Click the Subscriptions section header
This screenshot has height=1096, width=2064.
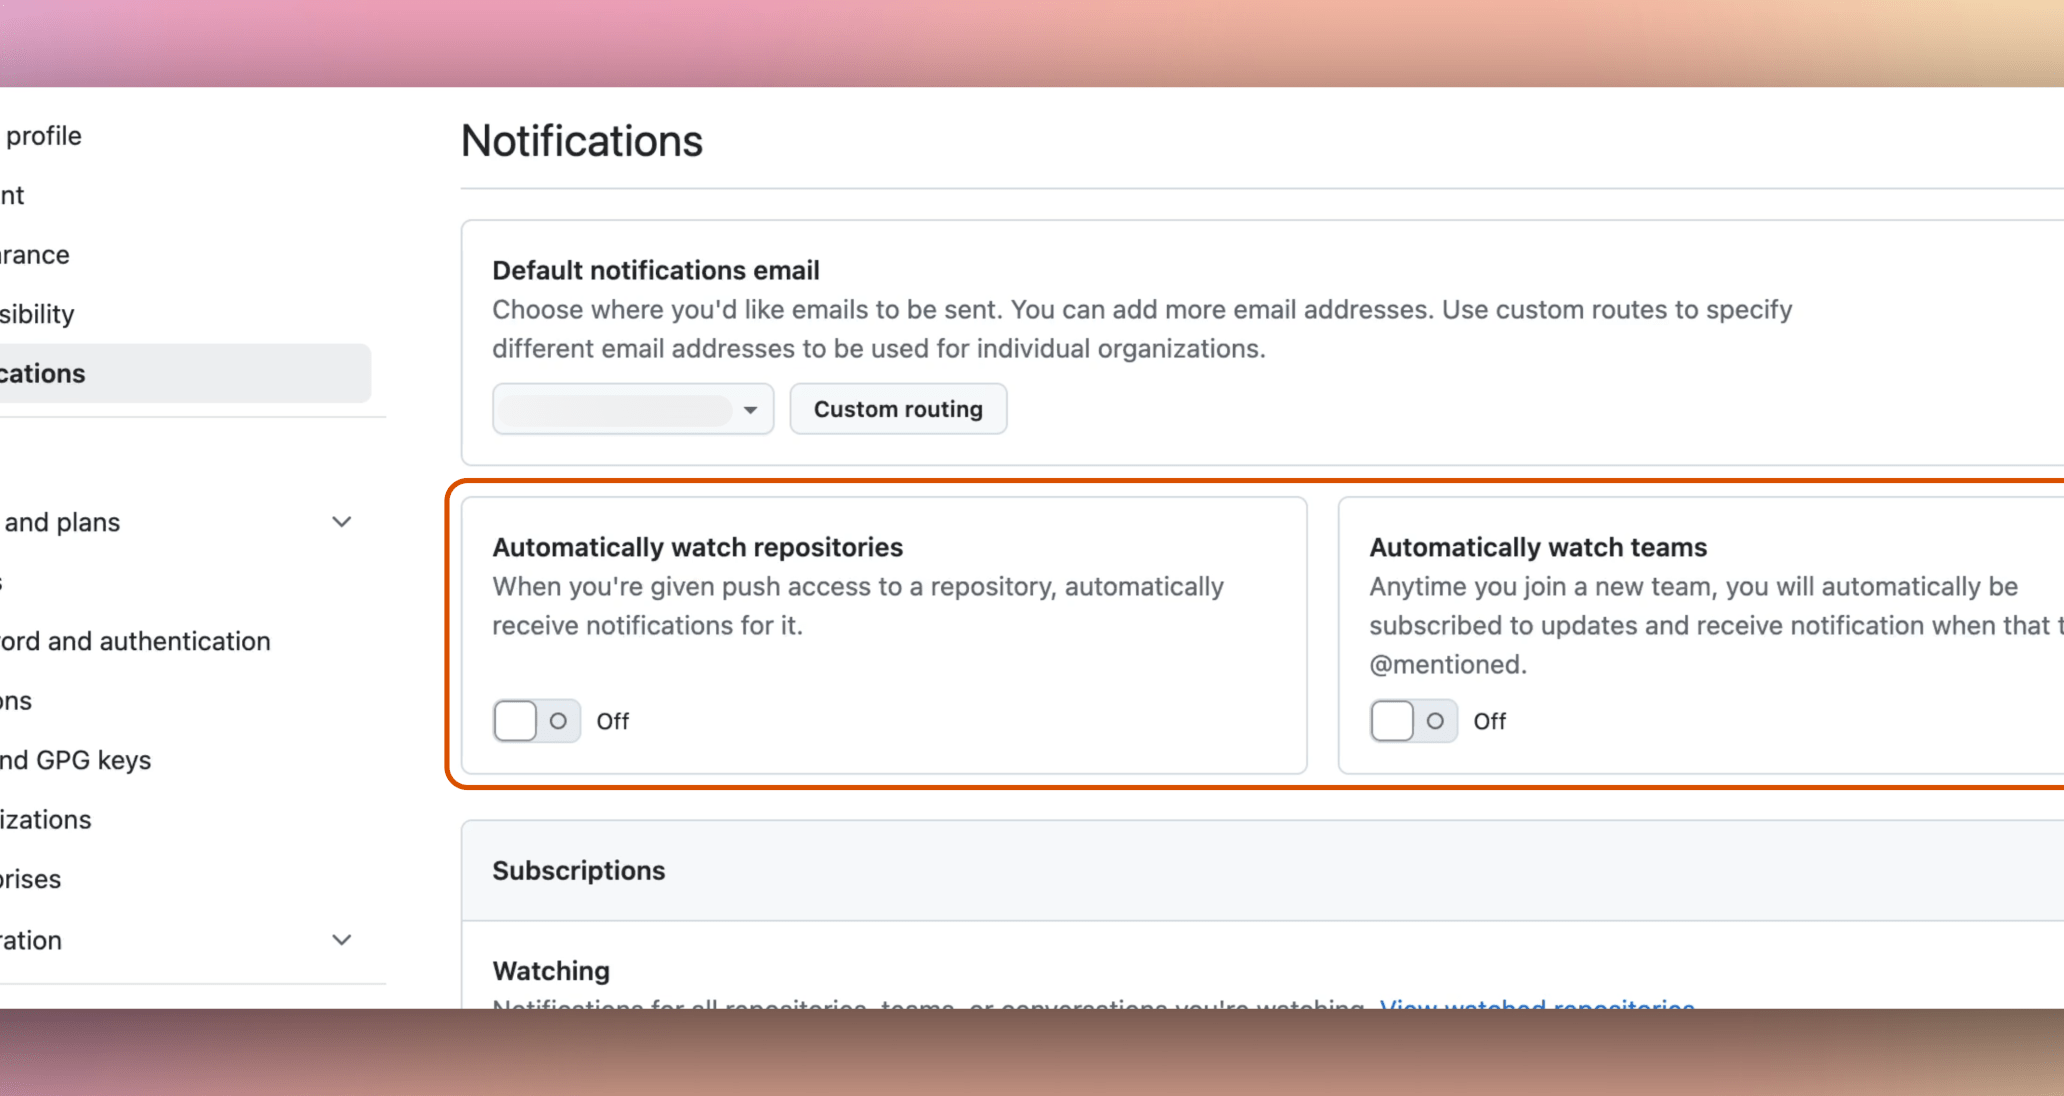(x=578, y=870)
